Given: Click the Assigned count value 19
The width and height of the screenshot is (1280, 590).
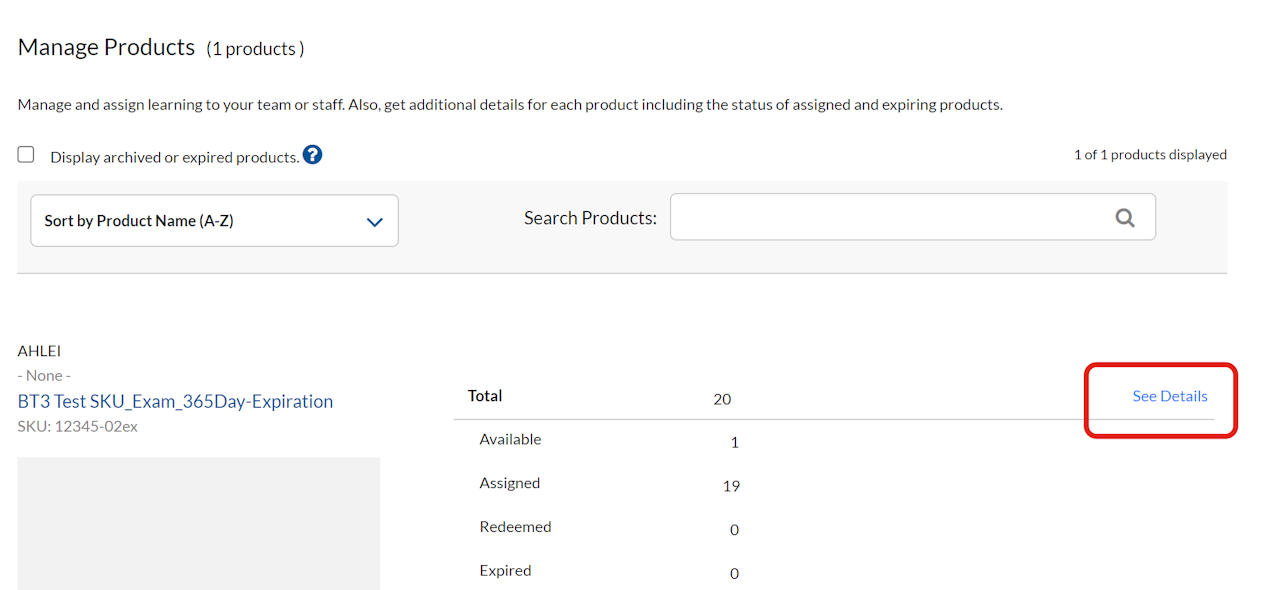Looking at the screenshot, I should click(731, 486).
